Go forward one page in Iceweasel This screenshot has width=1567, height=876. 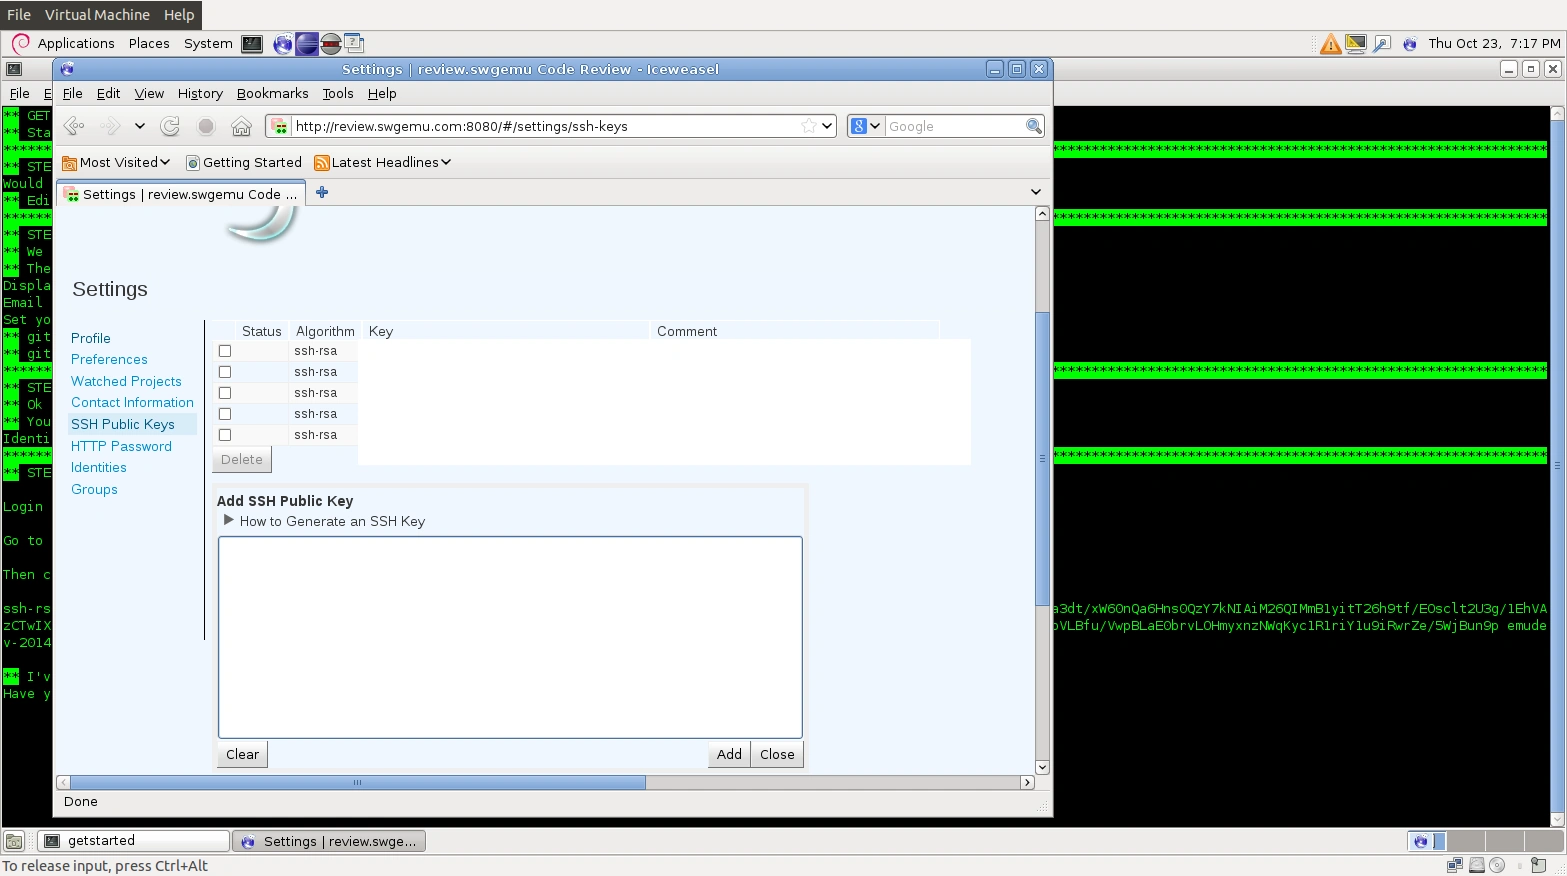110,126
